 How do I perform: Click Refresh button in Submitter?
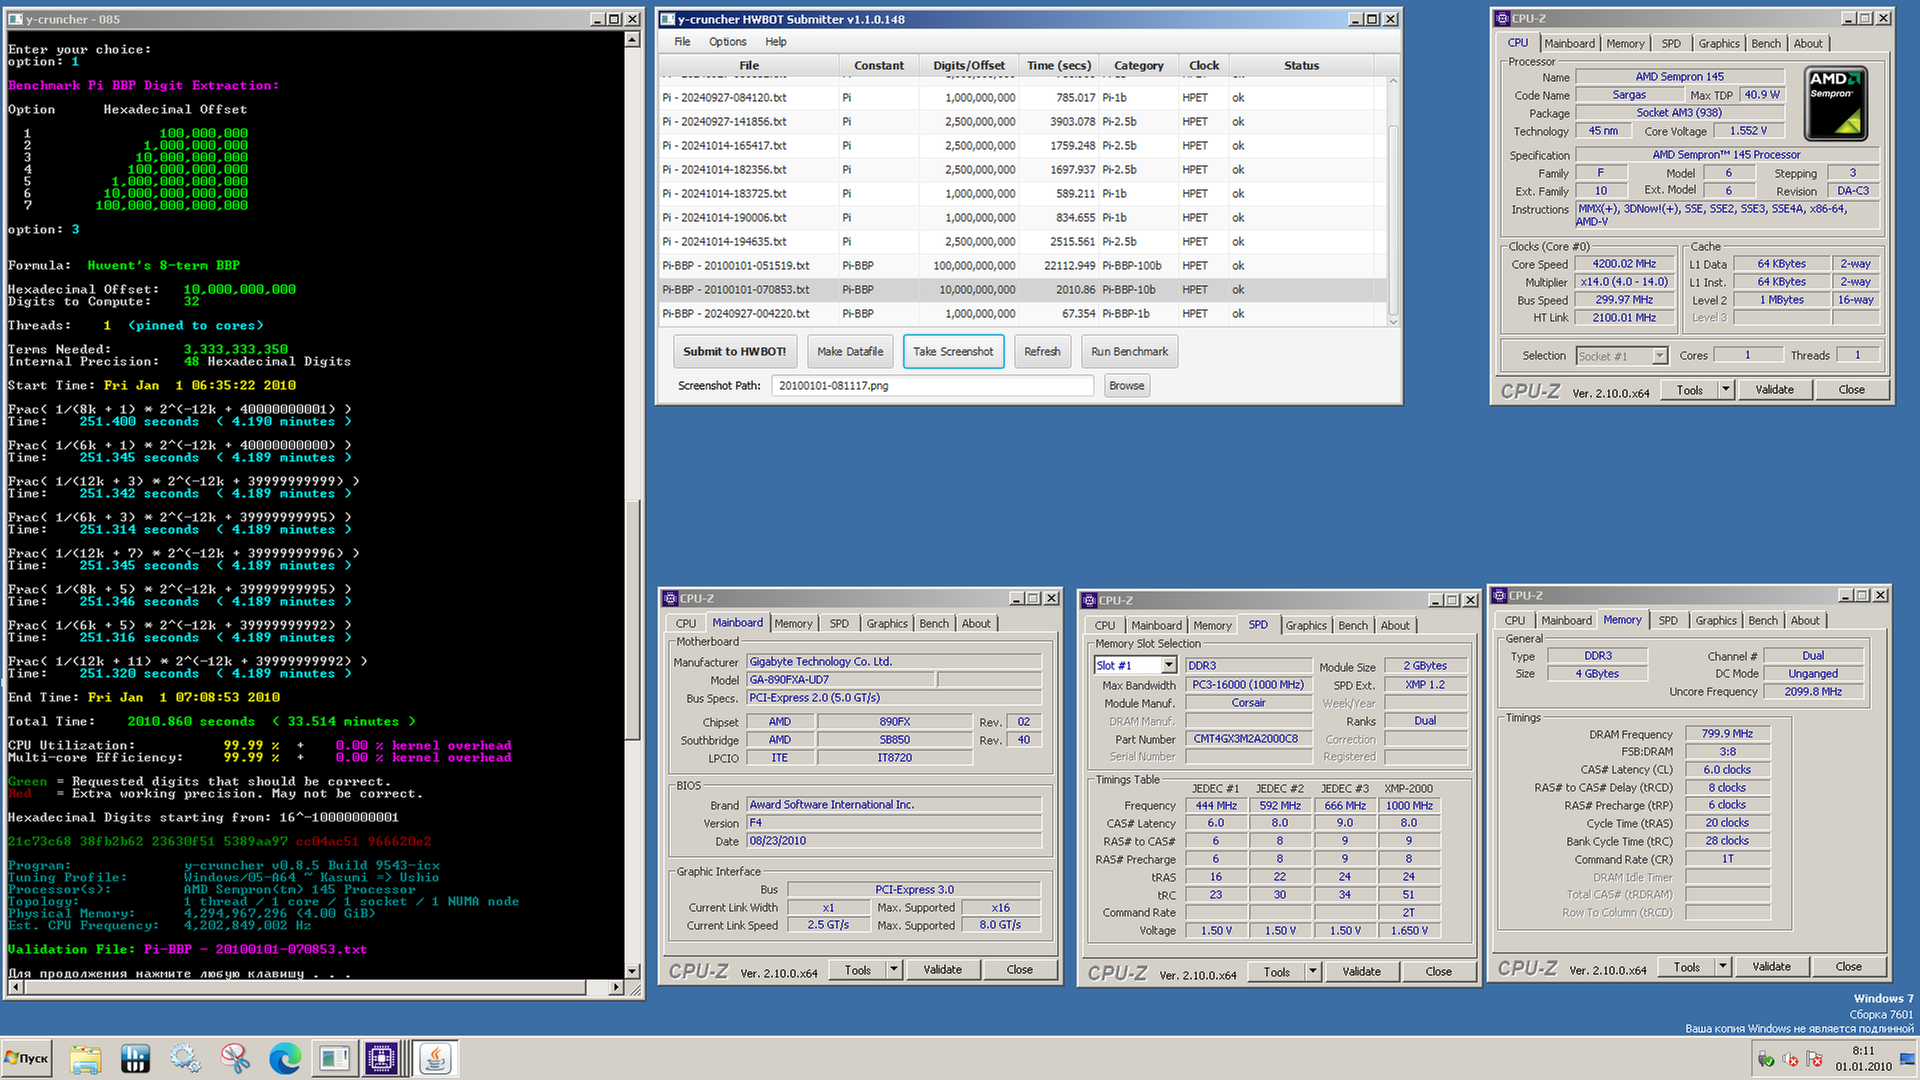click(x=1042, y=352)
